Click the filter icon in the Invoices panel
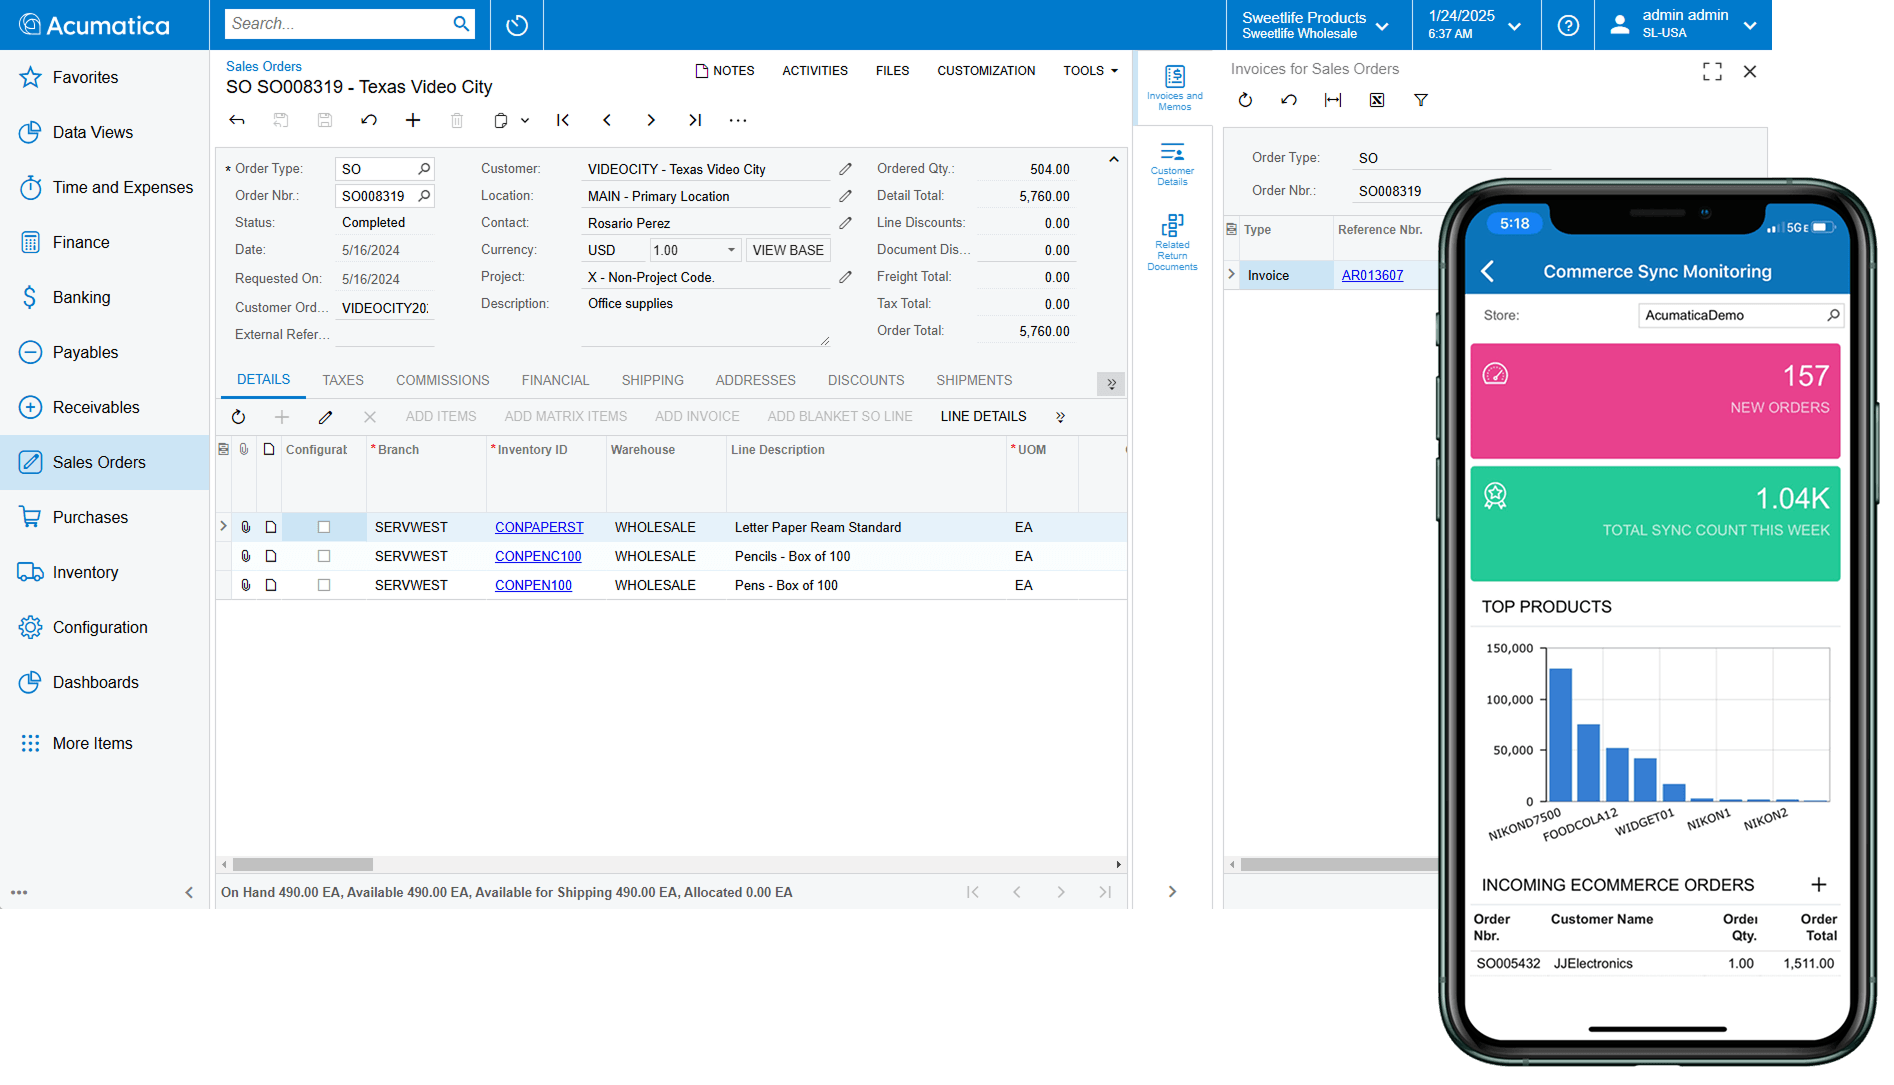 (x=1420, y=100)
